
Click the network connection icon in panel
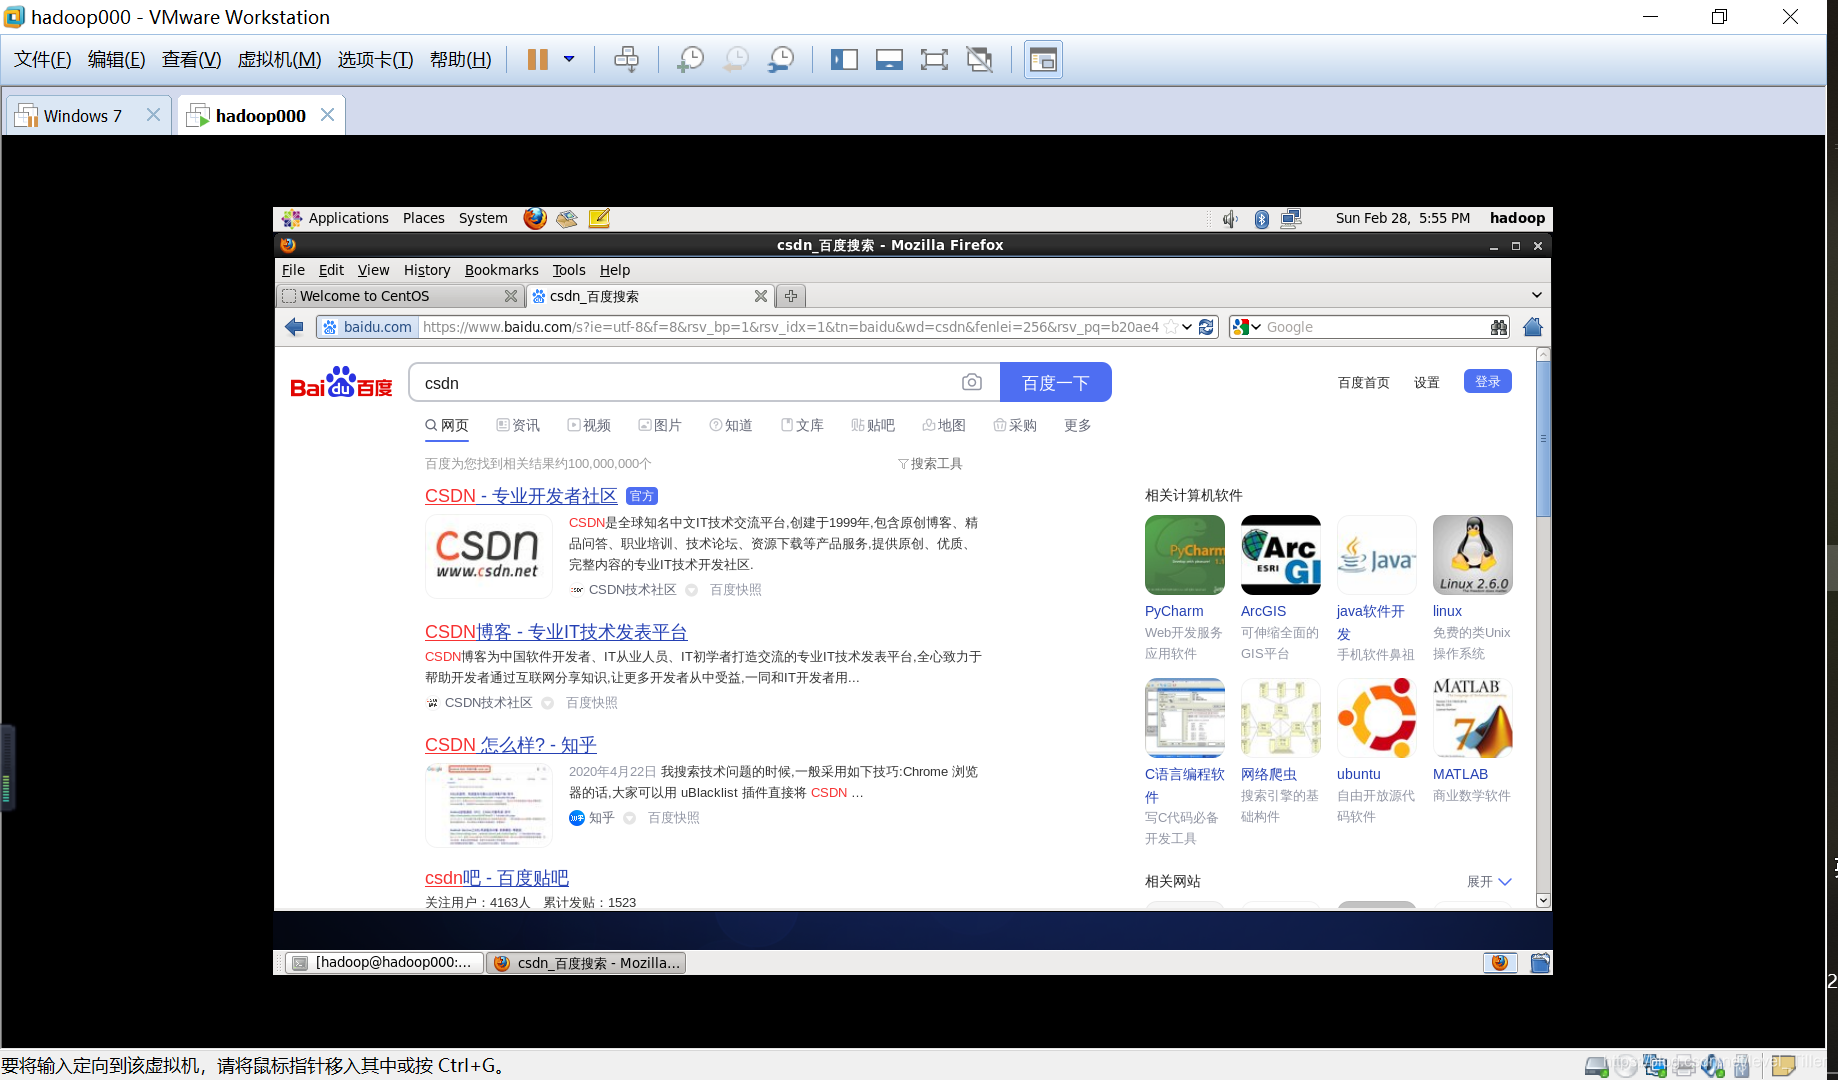coord(1291,218)
